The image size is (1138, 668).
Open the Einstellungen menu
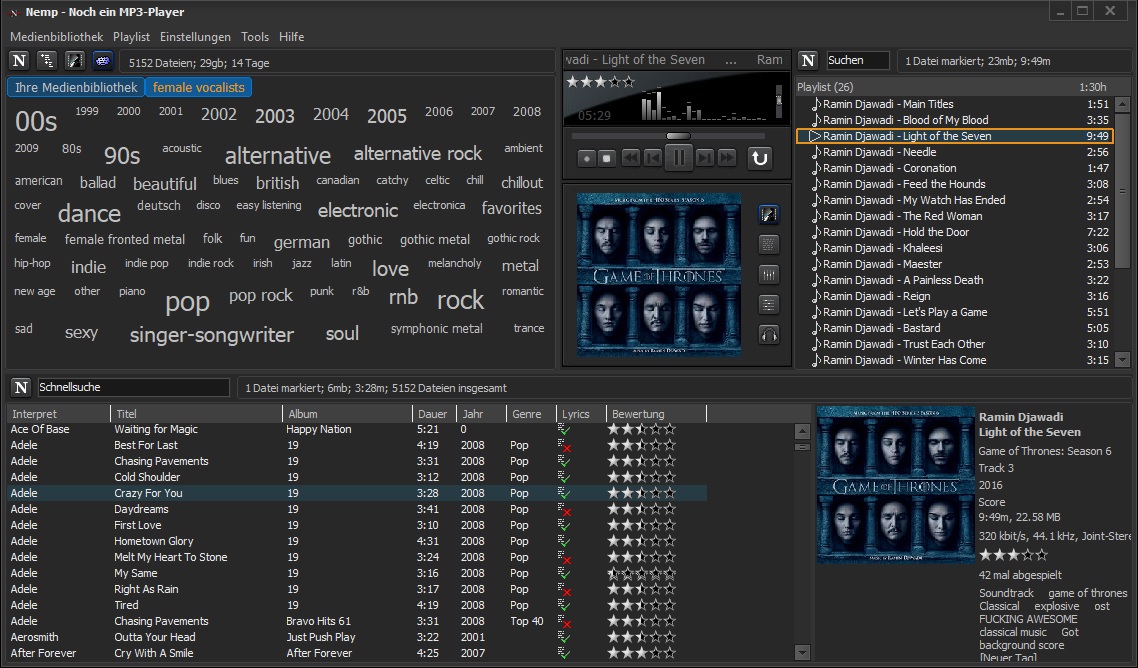tap(195, 37)
